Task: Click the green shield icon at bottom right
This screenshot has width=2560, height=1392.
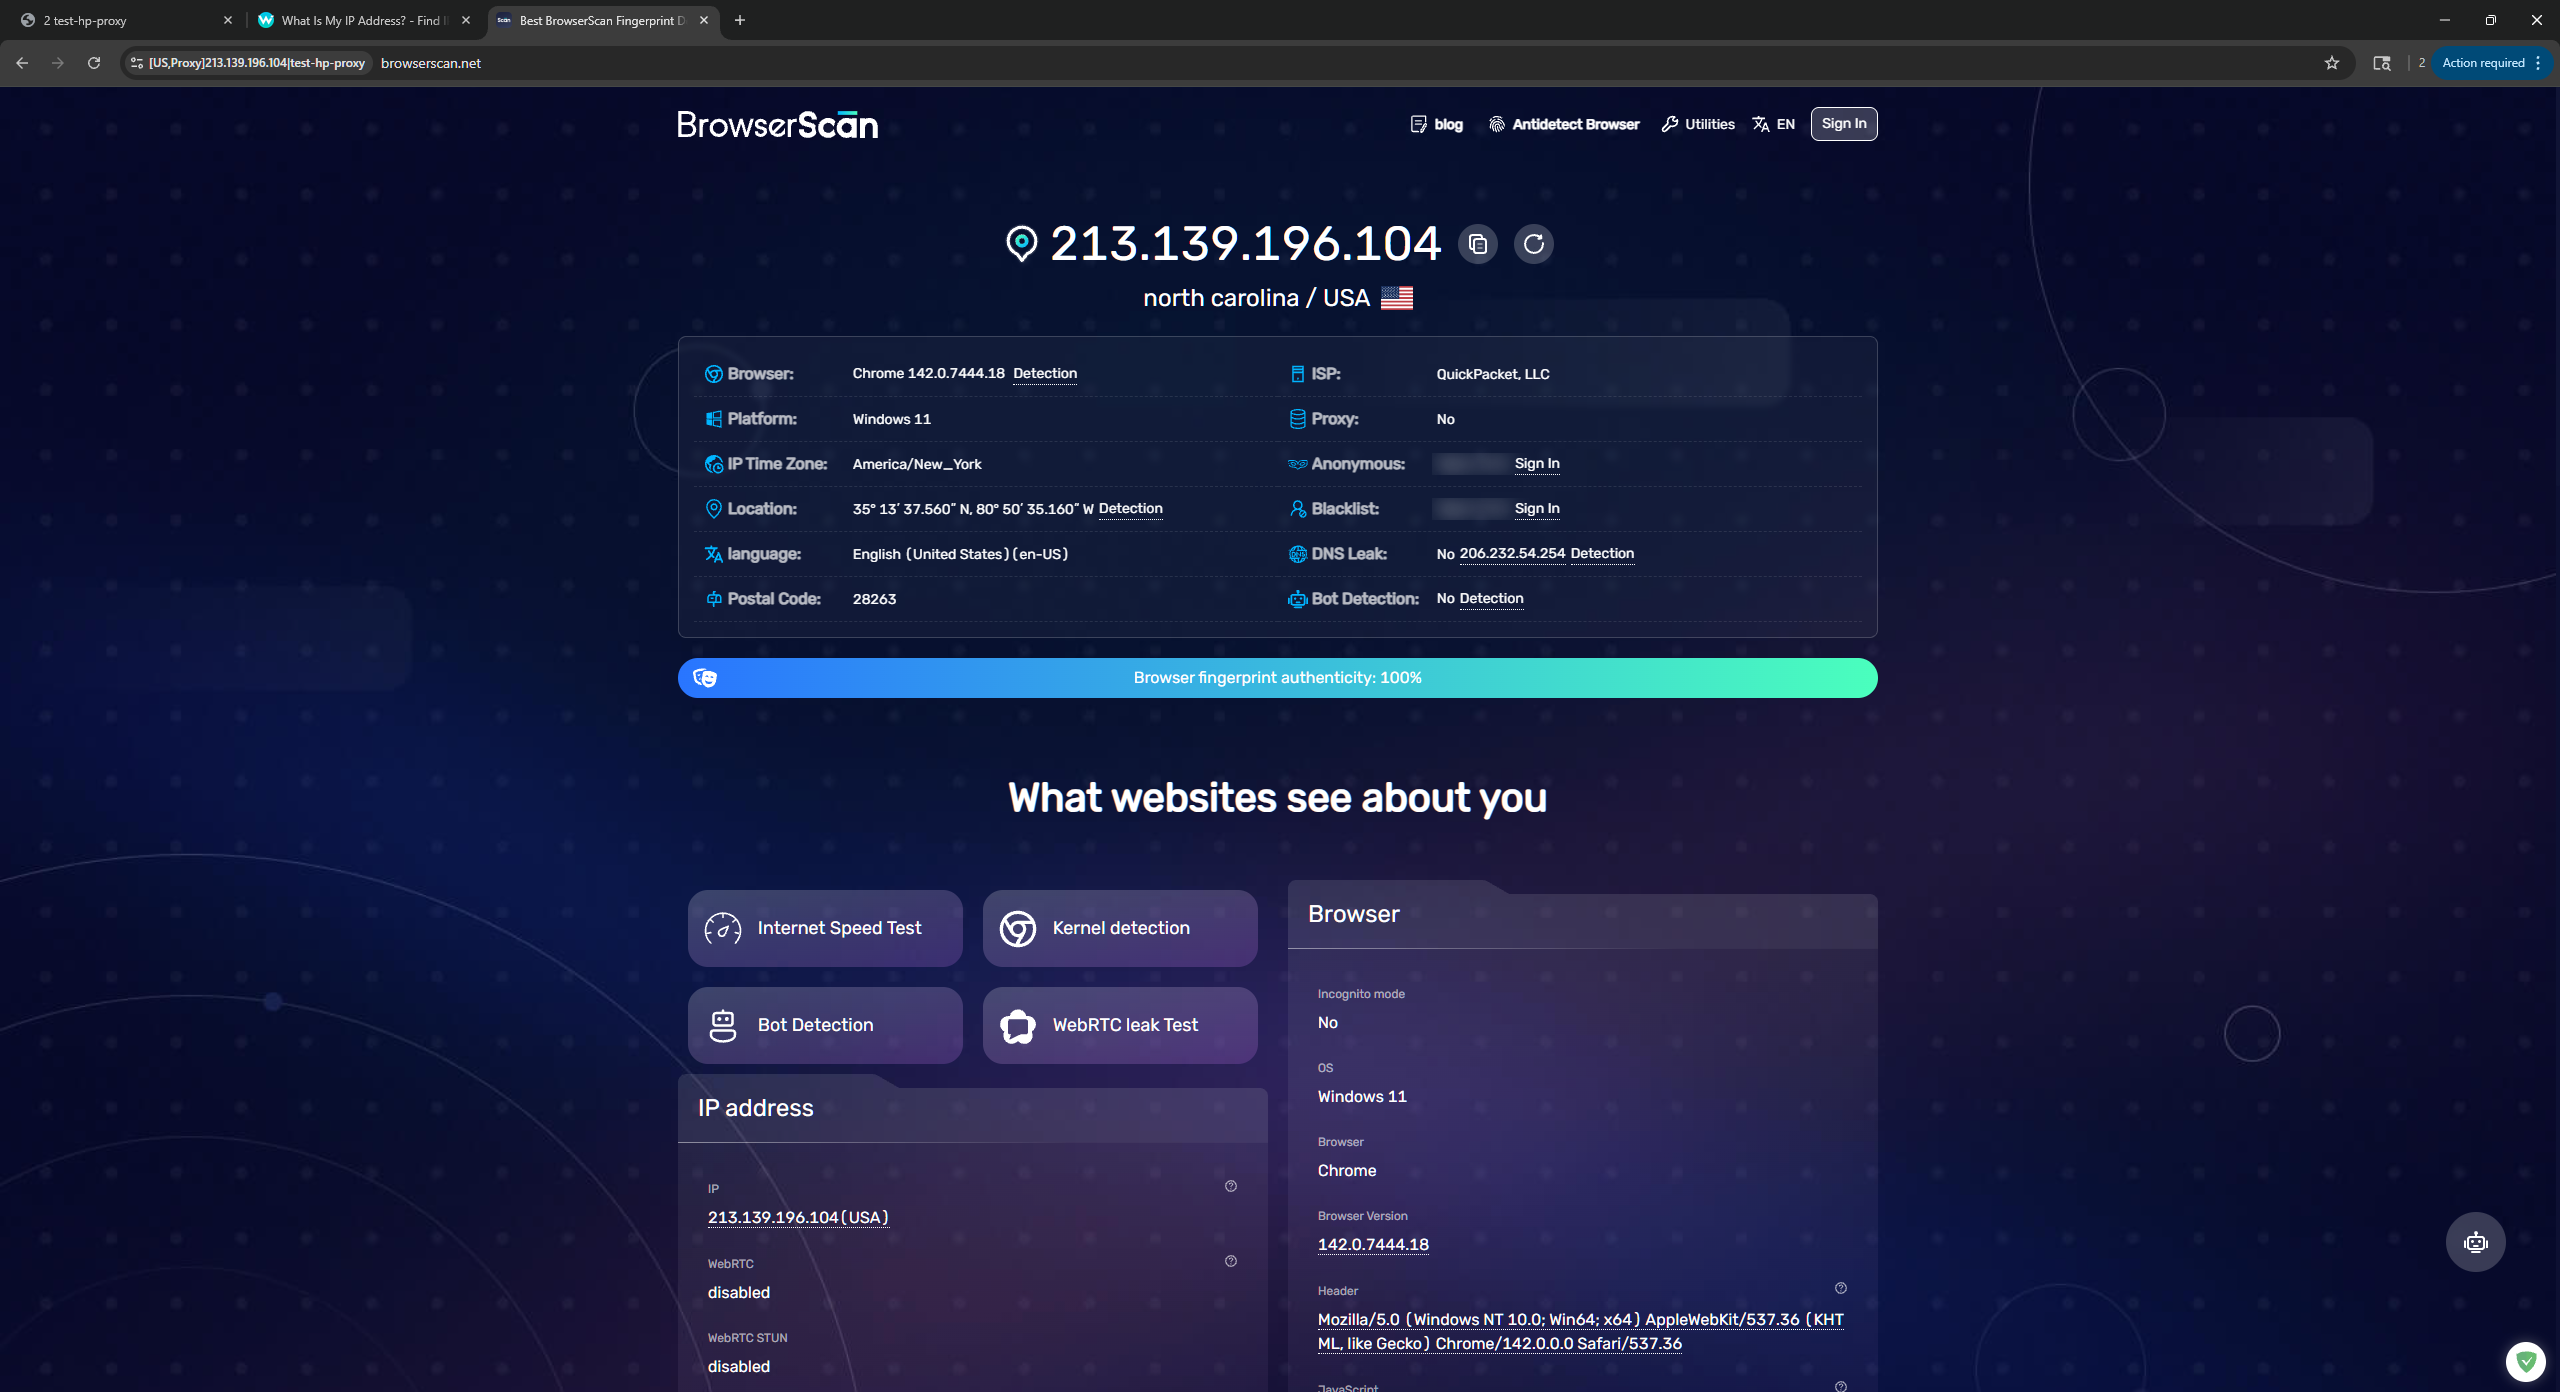Action: (x=2525, y=1361)
